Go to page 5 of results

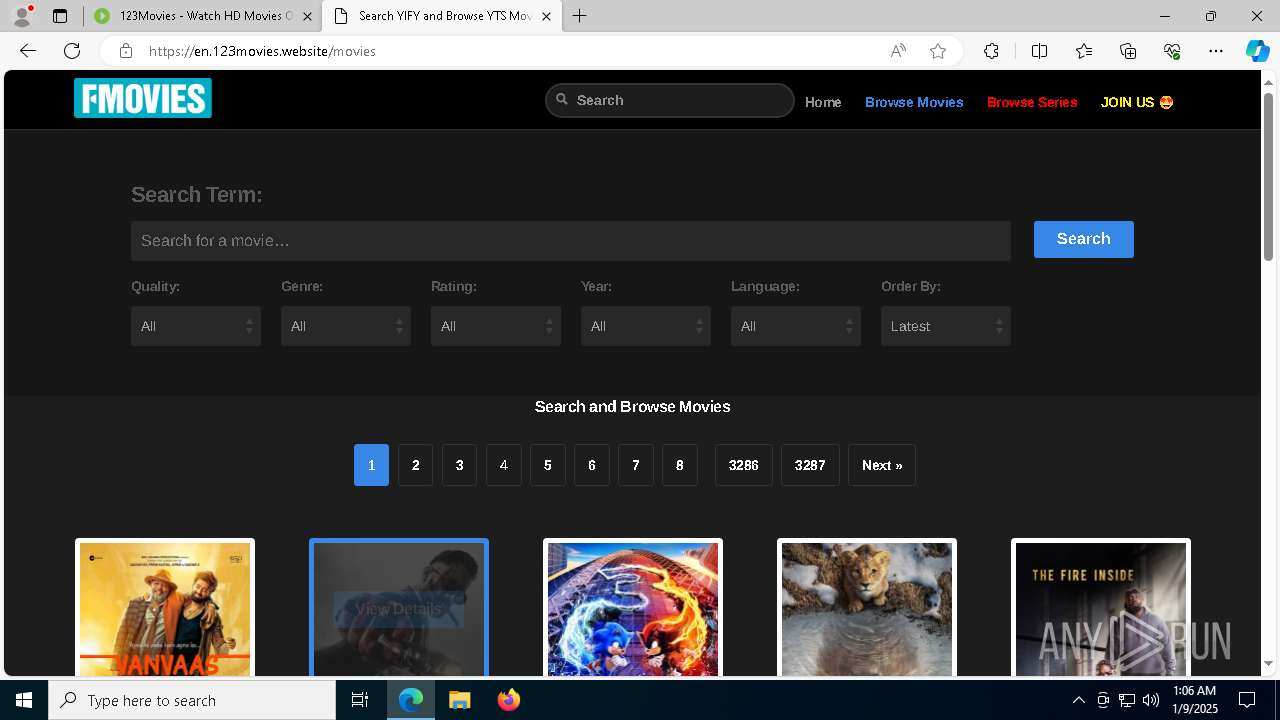(x=547, y=465)
